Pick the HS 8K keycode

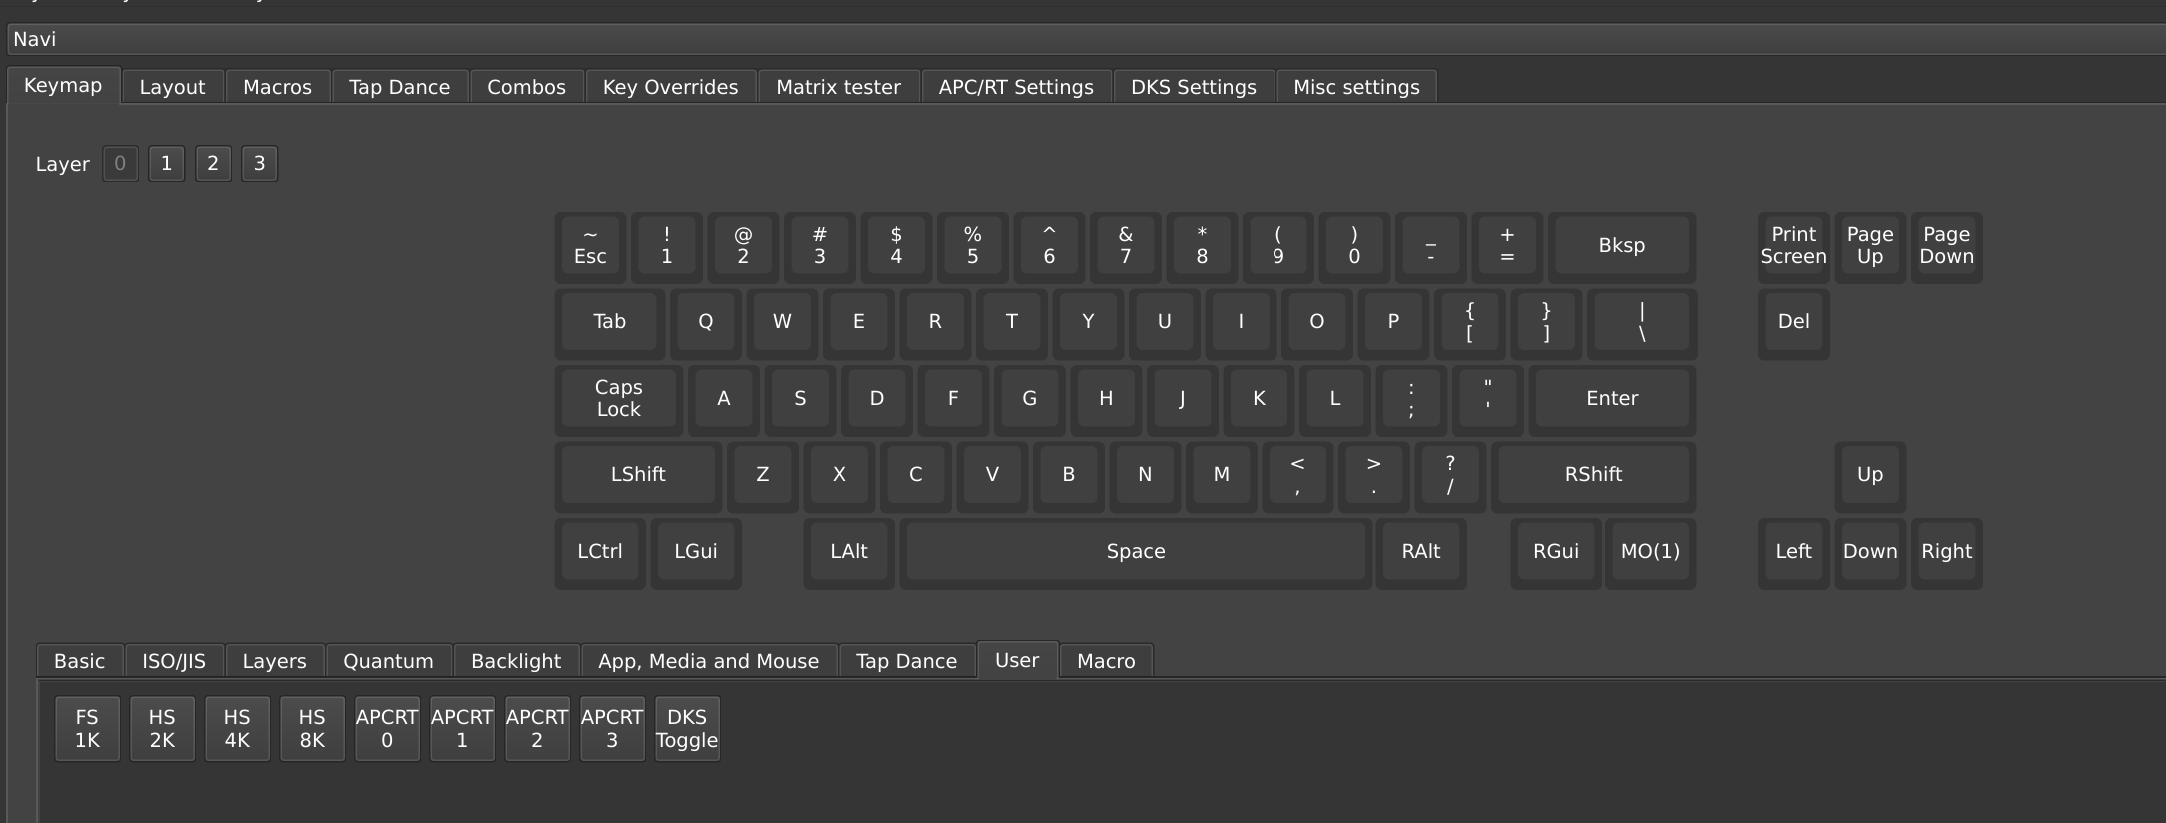pos(312,728)
